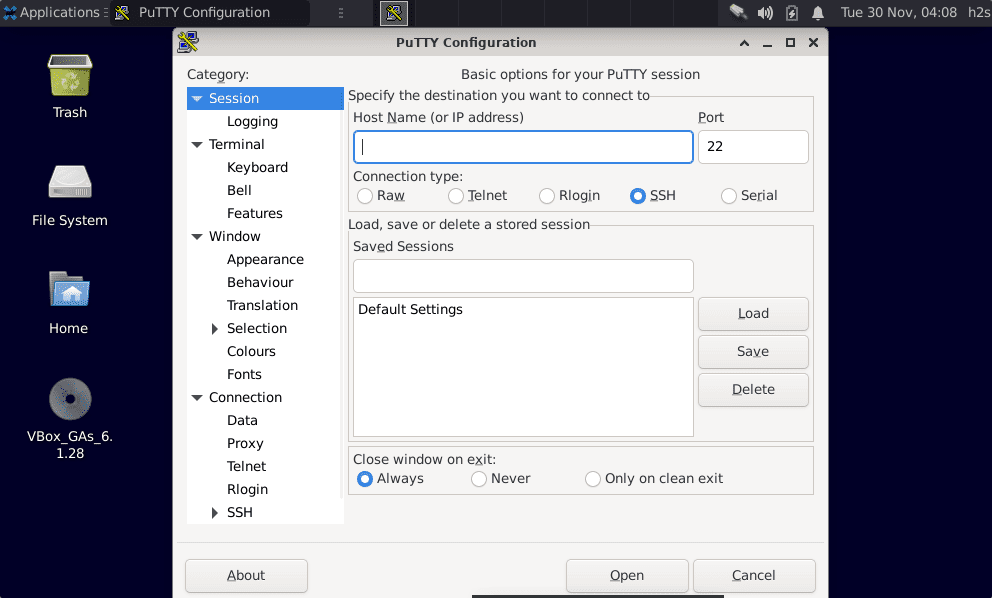Collapse the Session category tree
Viewport: 992px width, 598px height.
[x=196, y=98]
